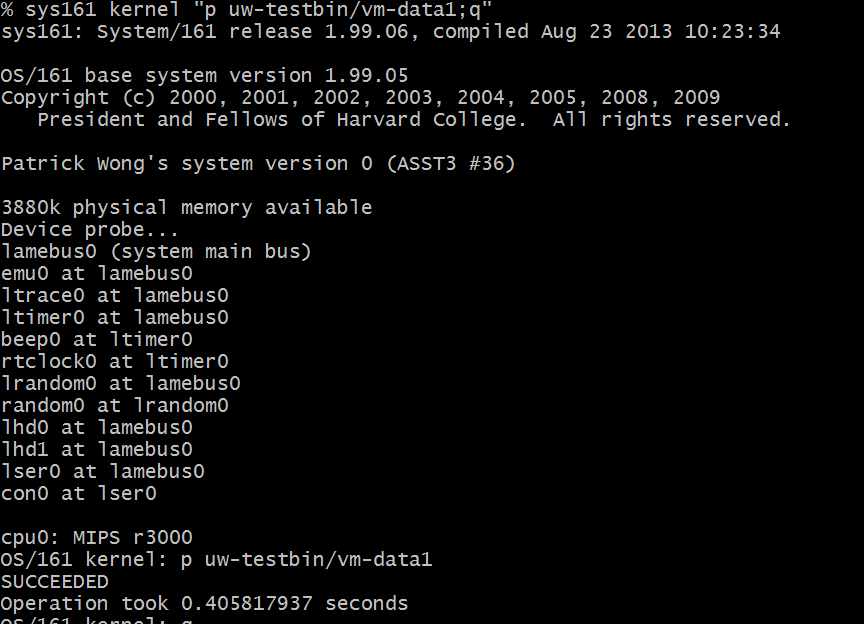Viewport: 864px width, 624px height.
Task: Click the rtclock0 at ltimer0 line
Action: click(114, 362)
